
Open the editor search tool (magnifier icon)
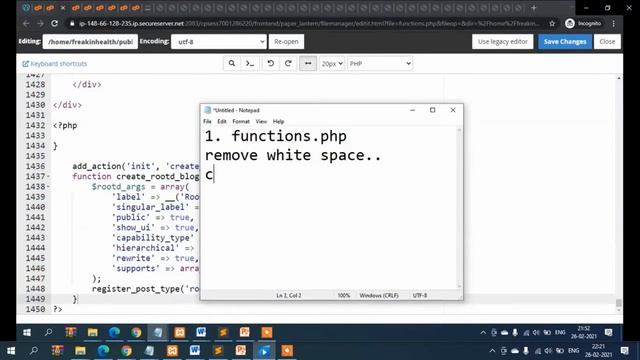pos(231,64)
